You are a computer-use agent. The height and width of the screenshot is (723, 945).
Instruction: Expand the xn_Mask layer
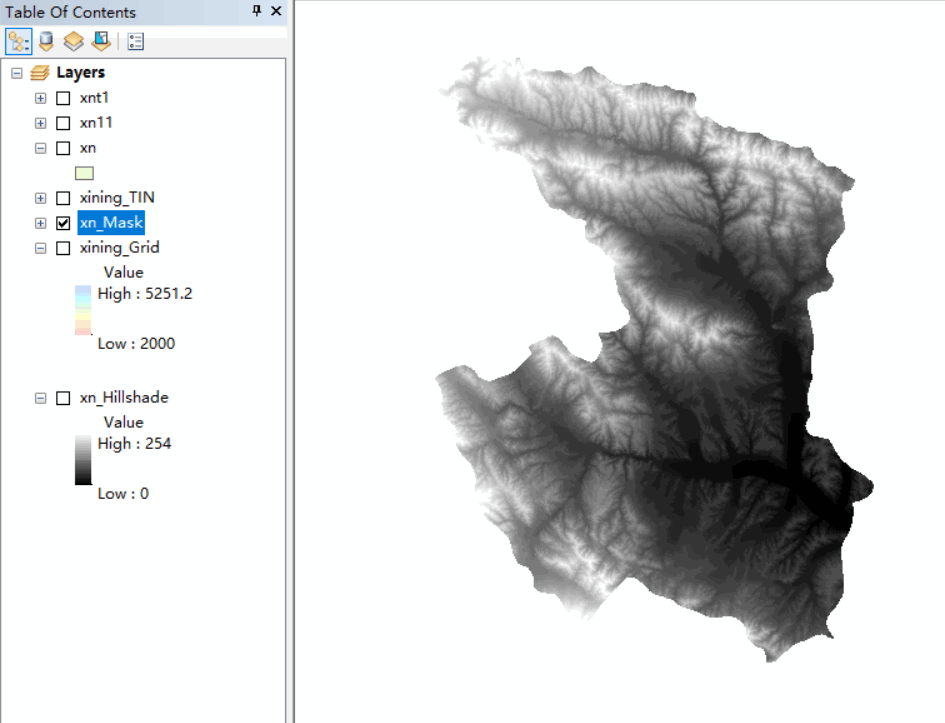tap(40, 223)
